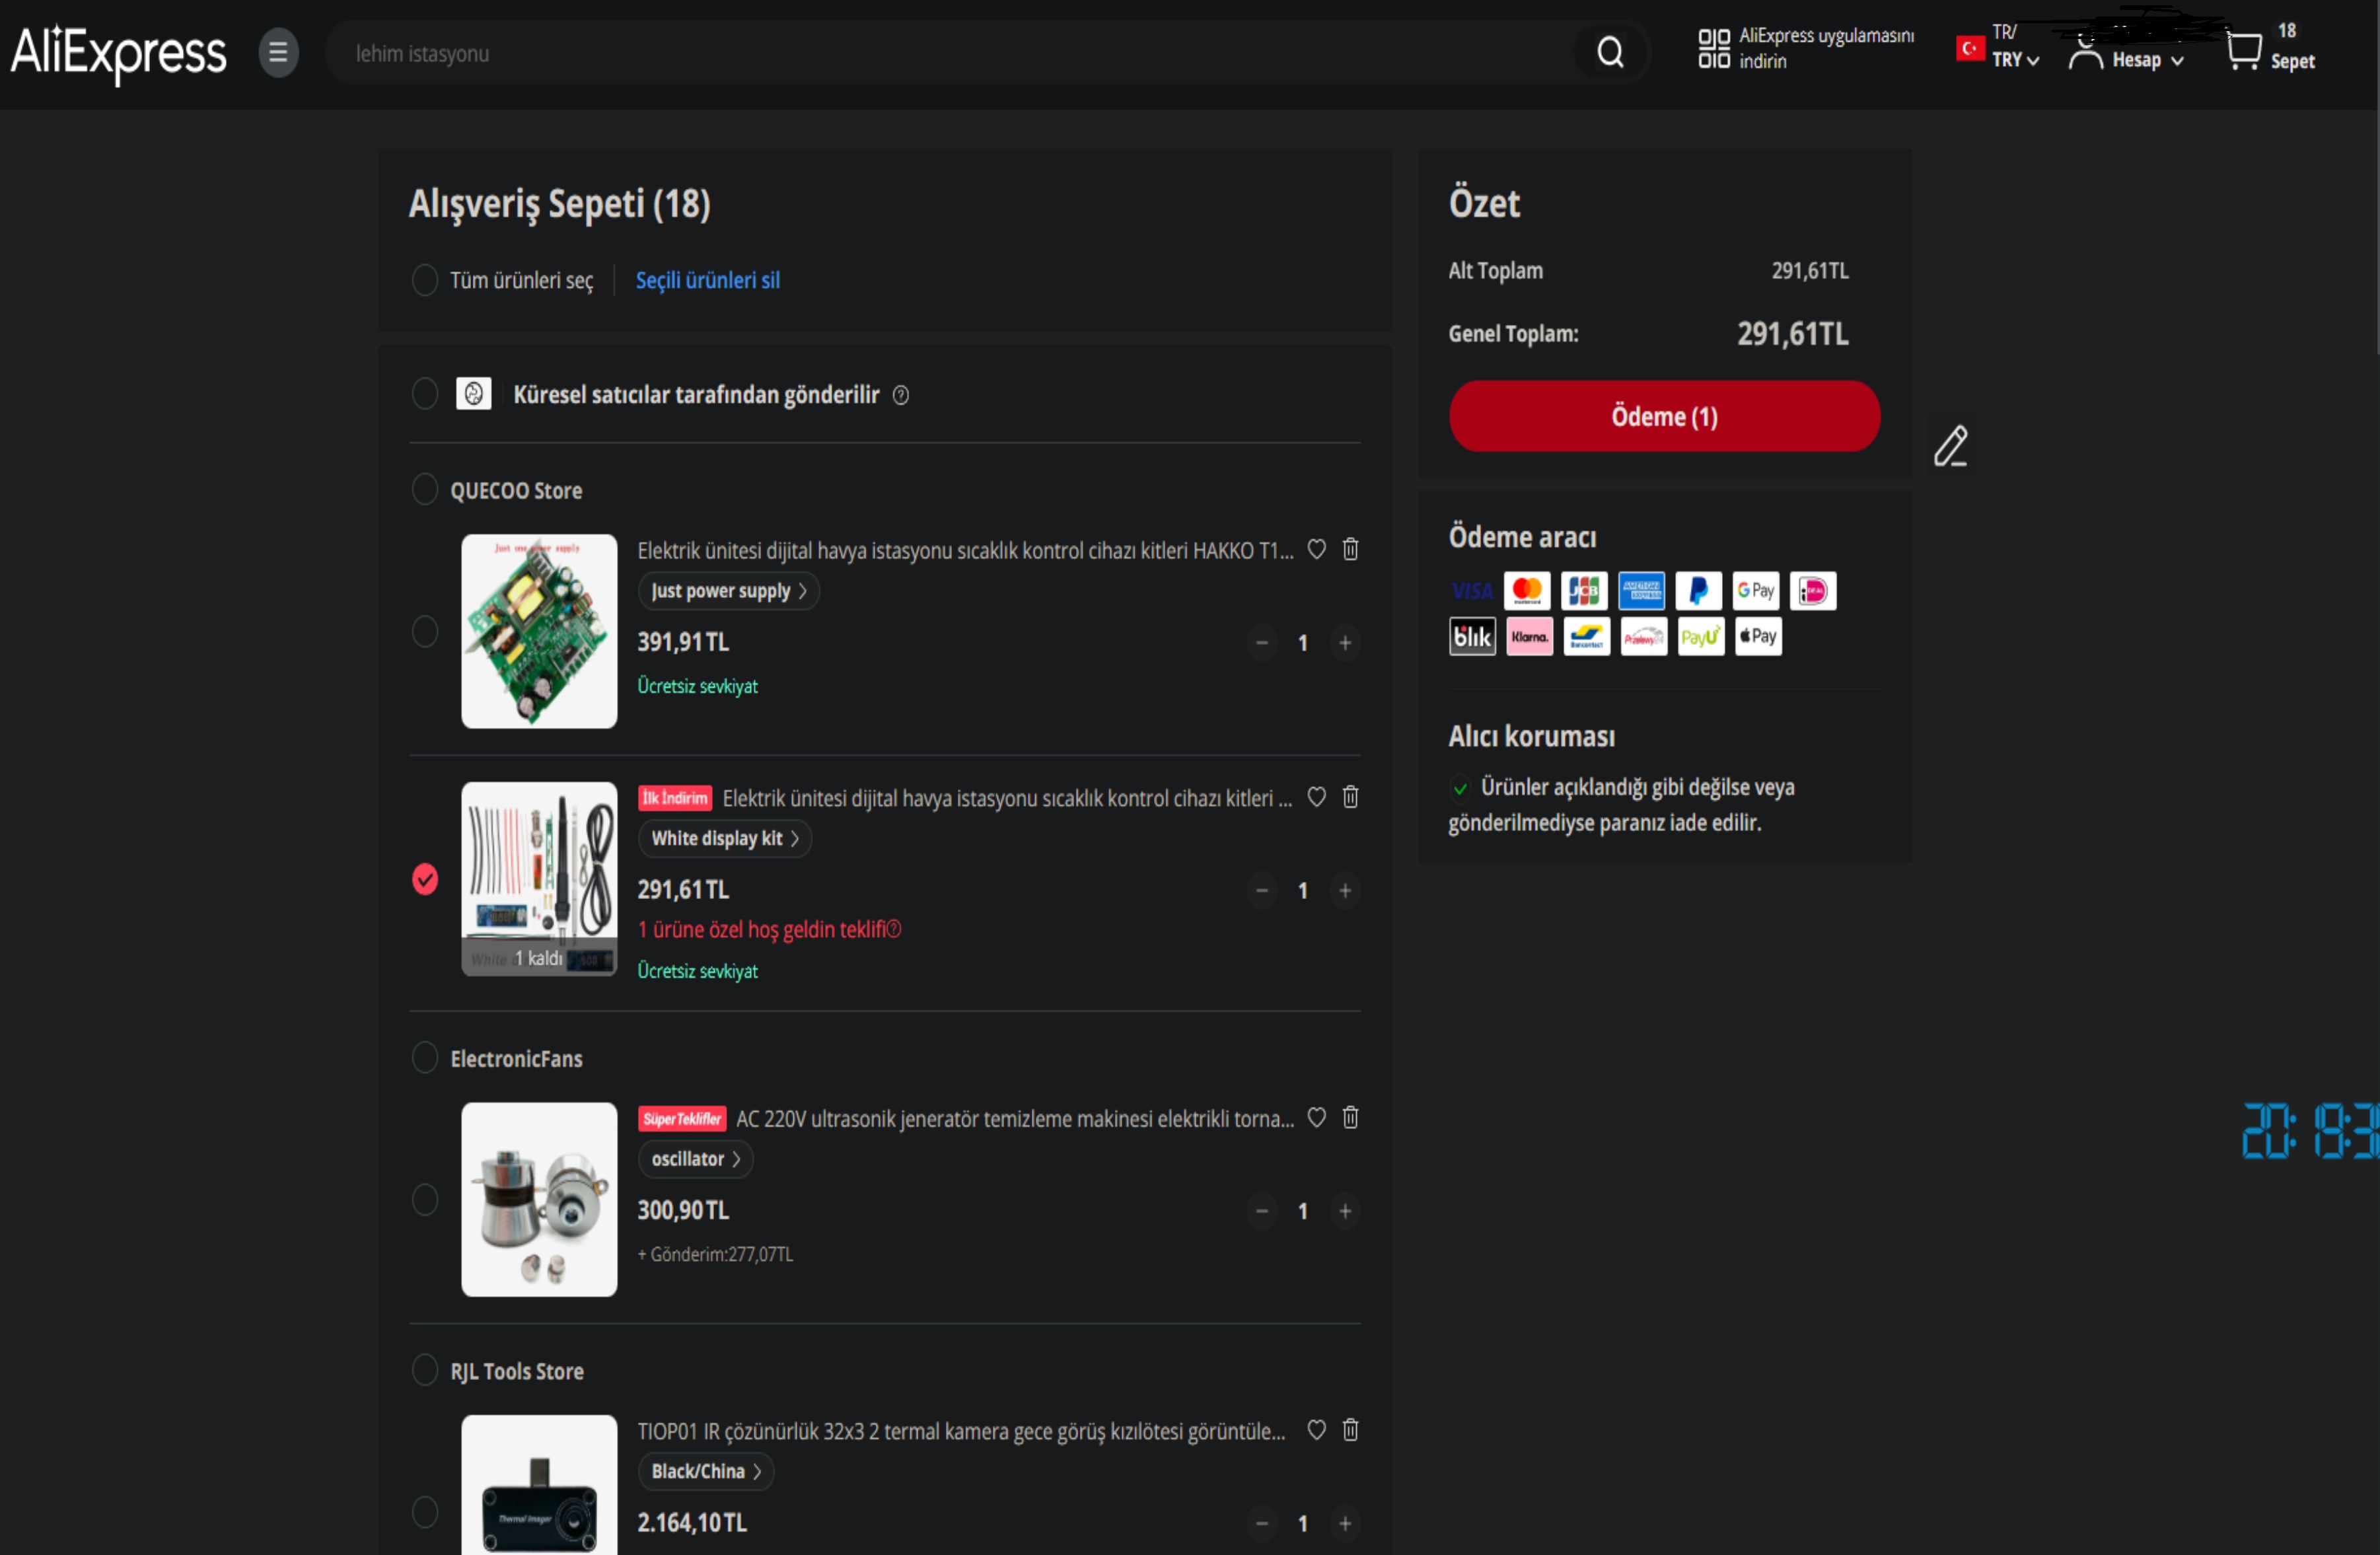Open the shopping cart icon
The height and width of the screenshot is (1555, 2380).
[2244, 50]
